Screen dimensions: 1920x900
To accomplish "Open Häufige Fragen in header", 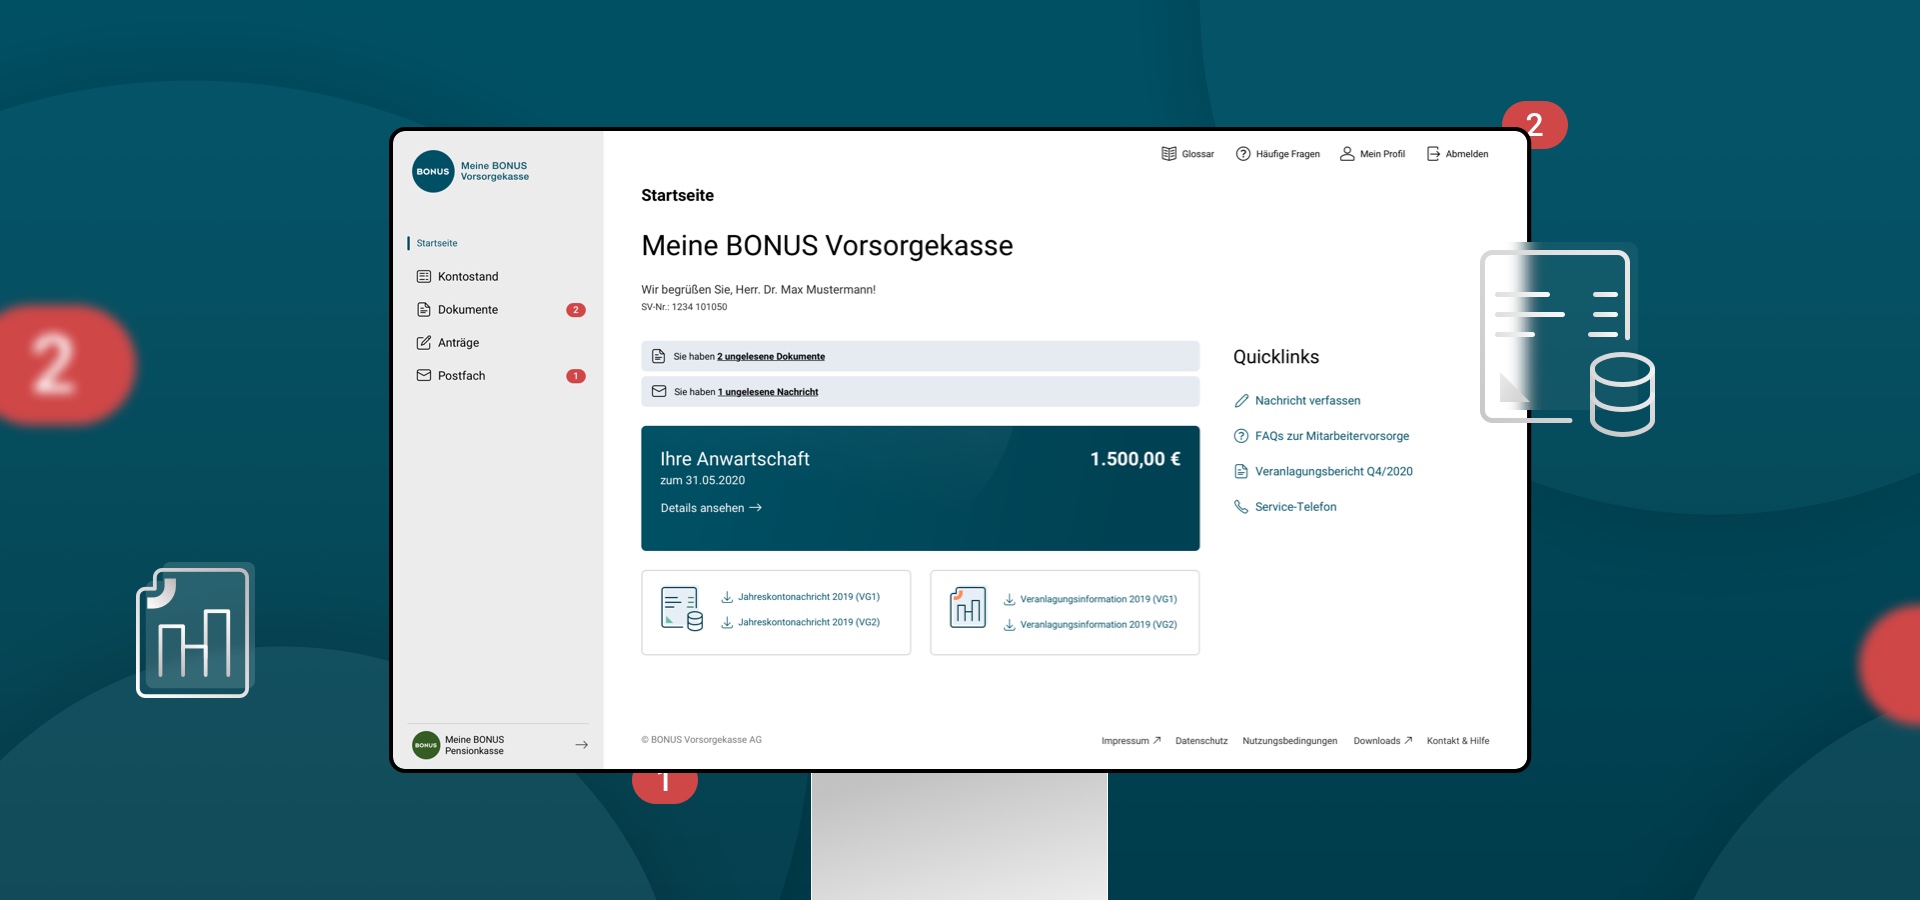I will click(1288, 154).
